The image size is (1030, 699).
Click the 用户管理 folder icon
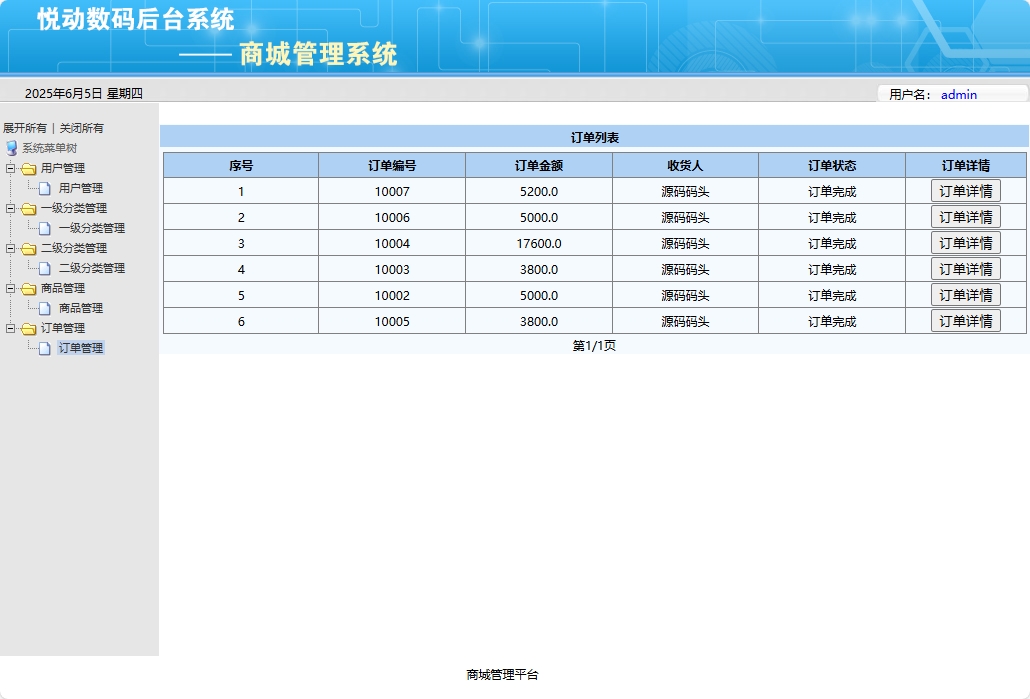28,169
